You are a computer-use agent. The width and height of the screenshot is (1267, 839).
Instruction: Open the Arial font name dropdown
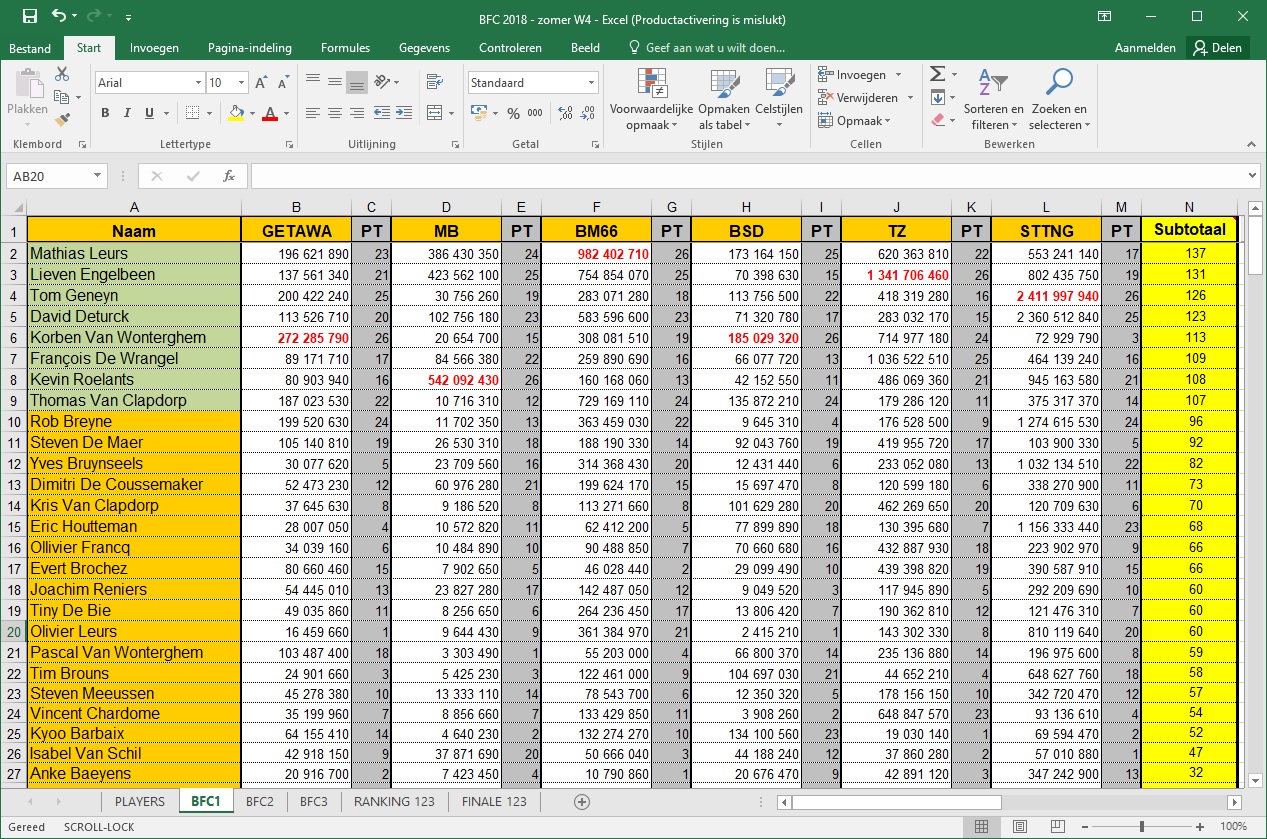pos(197,83)
